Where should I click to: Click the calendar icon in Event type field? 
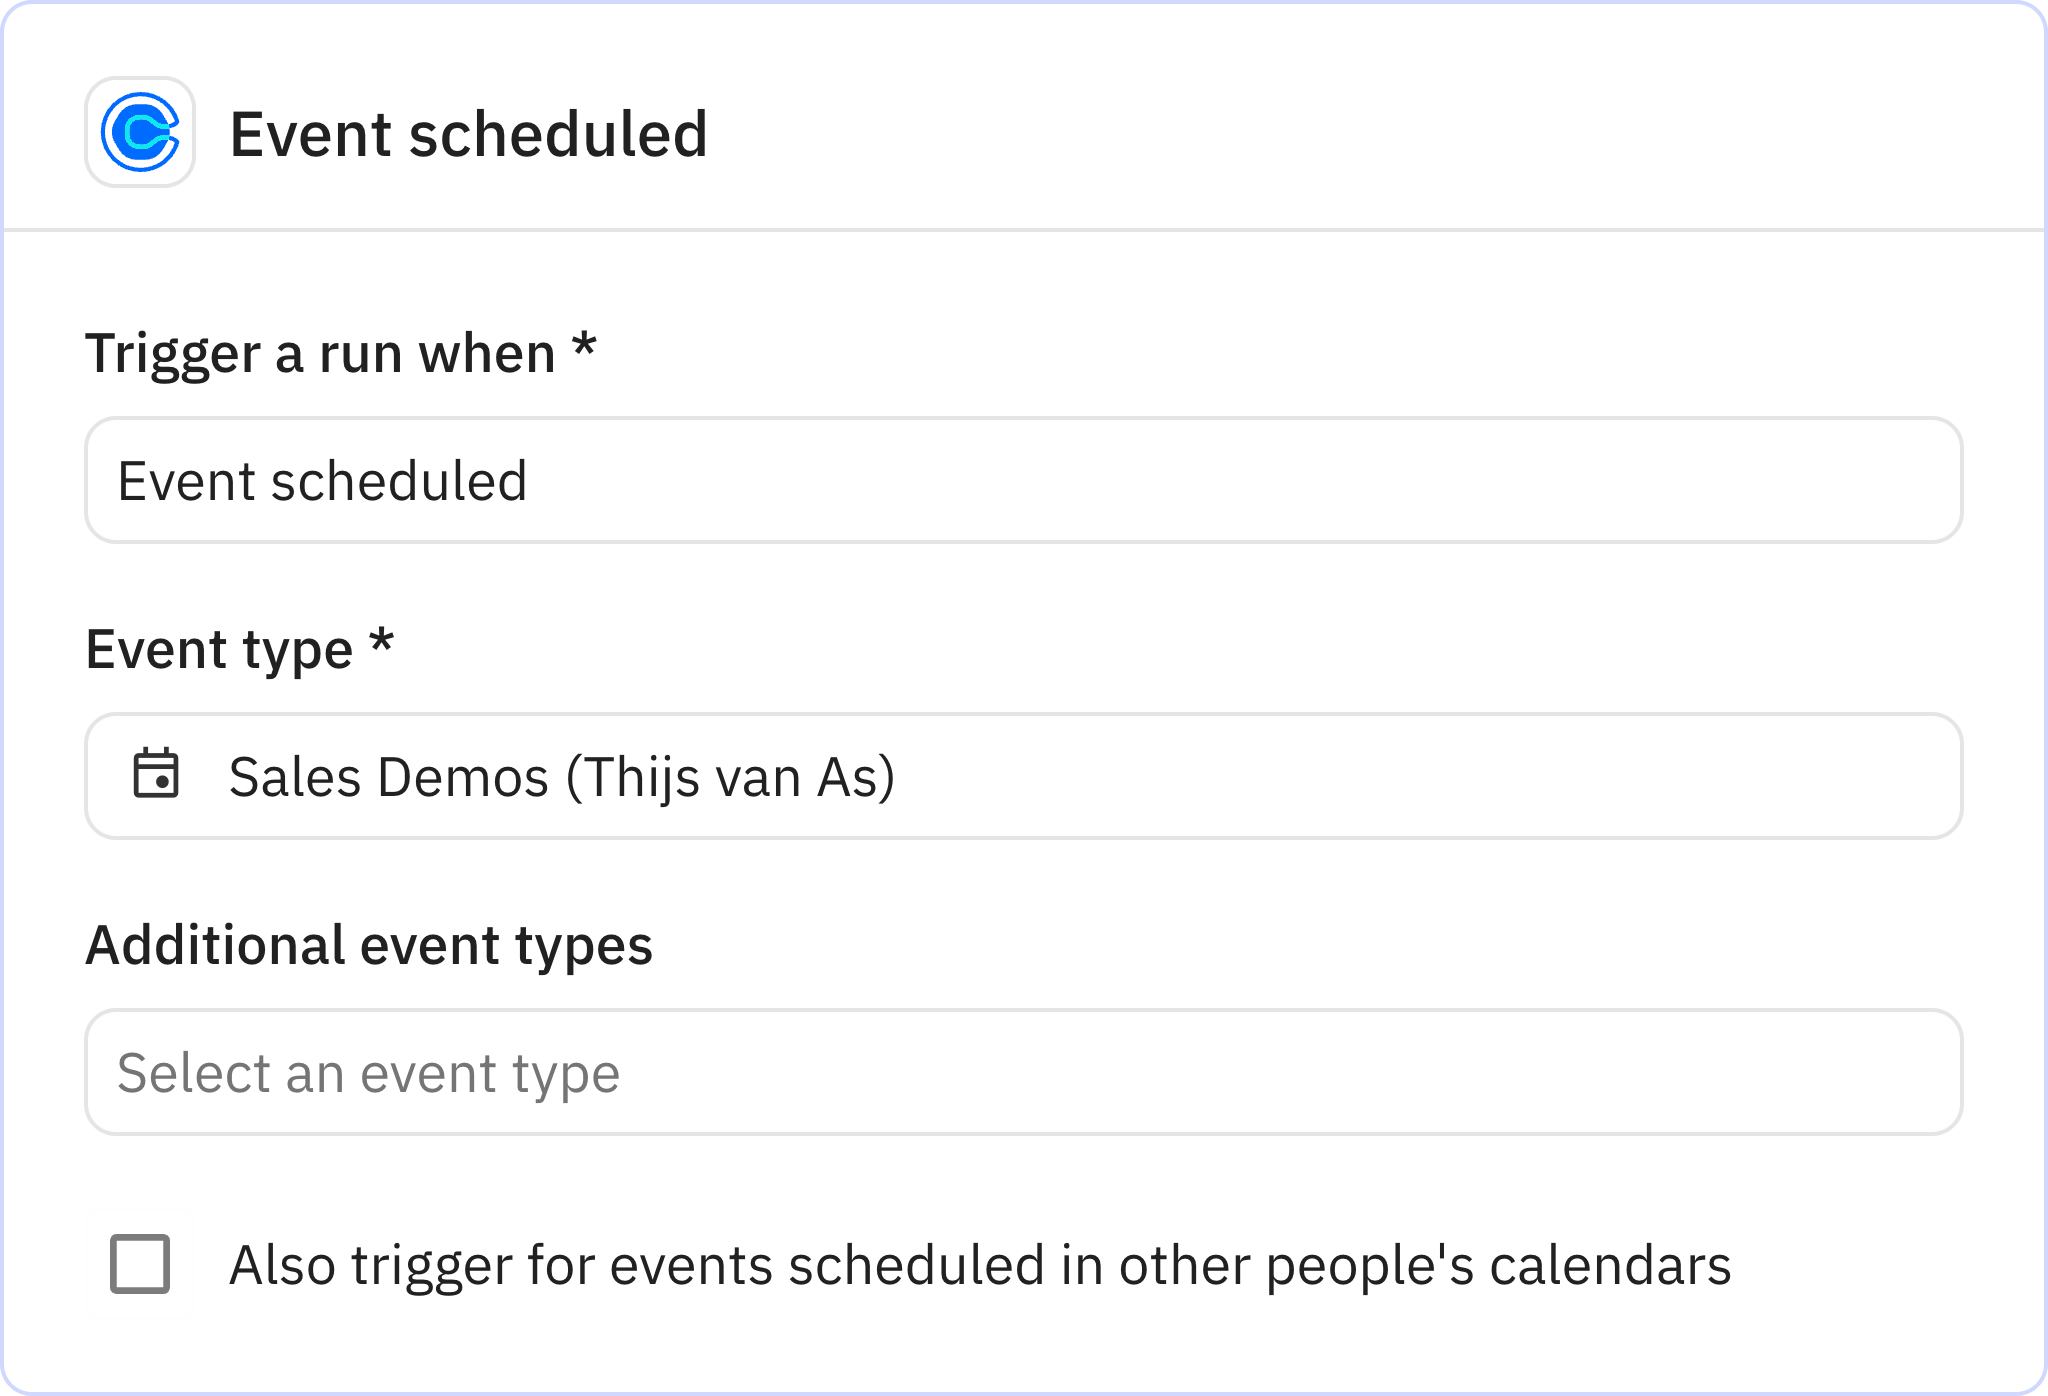pyautogui.click(x=155, y=775)
